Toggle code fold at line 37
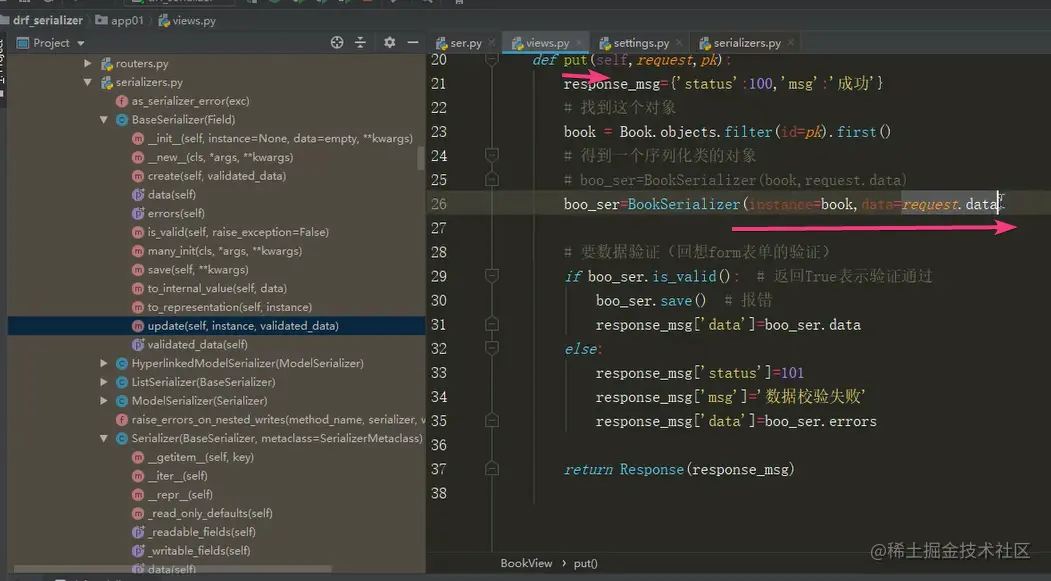 (491, 469)
